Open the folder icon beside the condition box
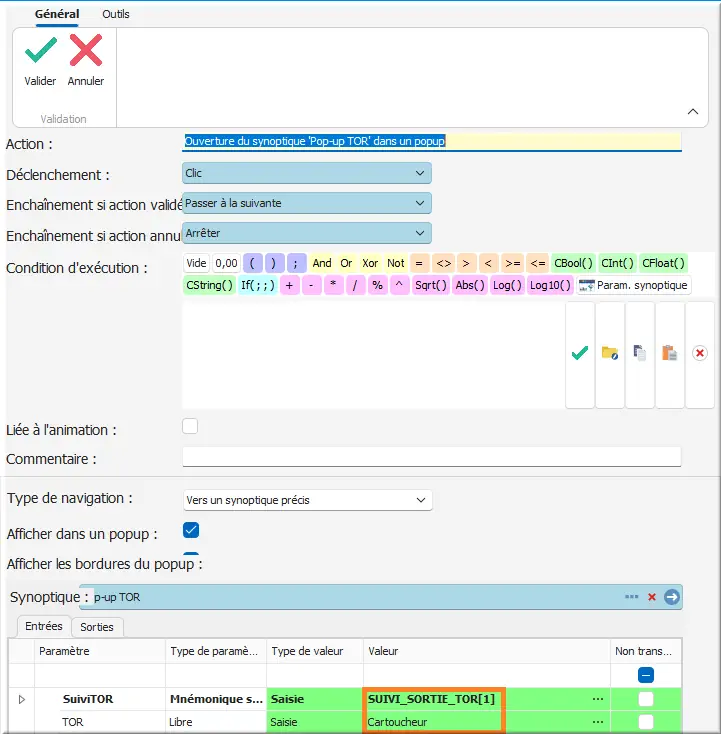The image size is (721, 734). (x=609, y=353)
